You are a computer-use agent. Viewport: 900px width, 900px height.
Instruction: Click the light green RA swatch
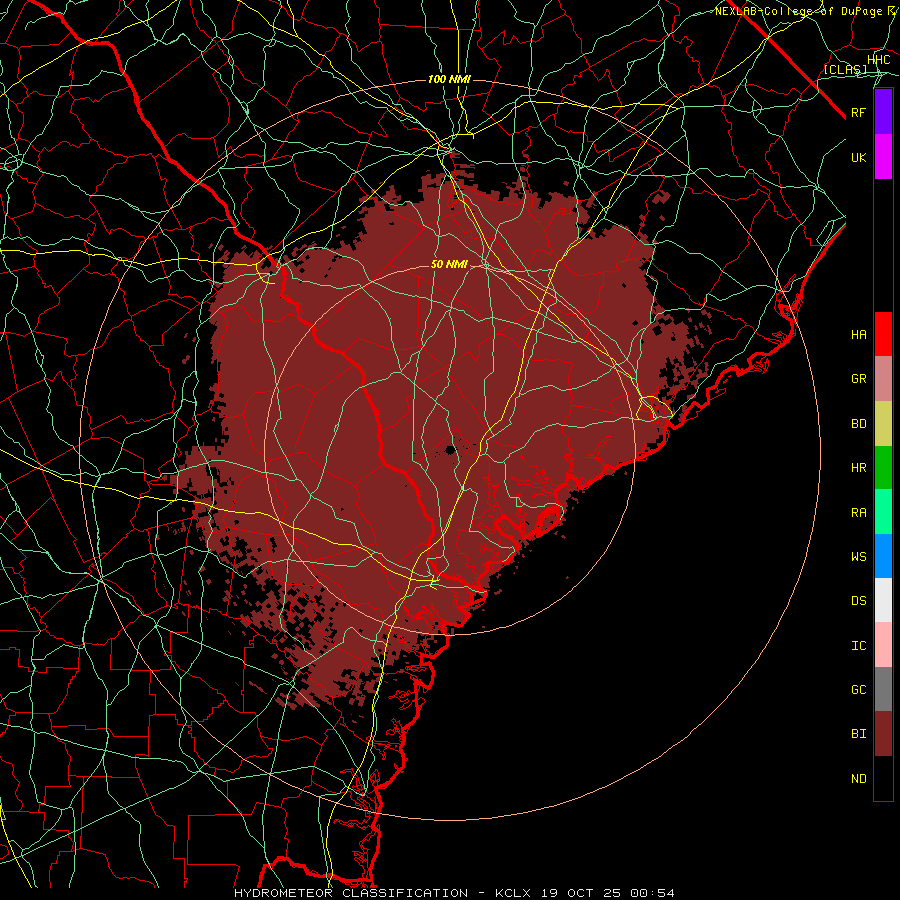tap(883, 512)
